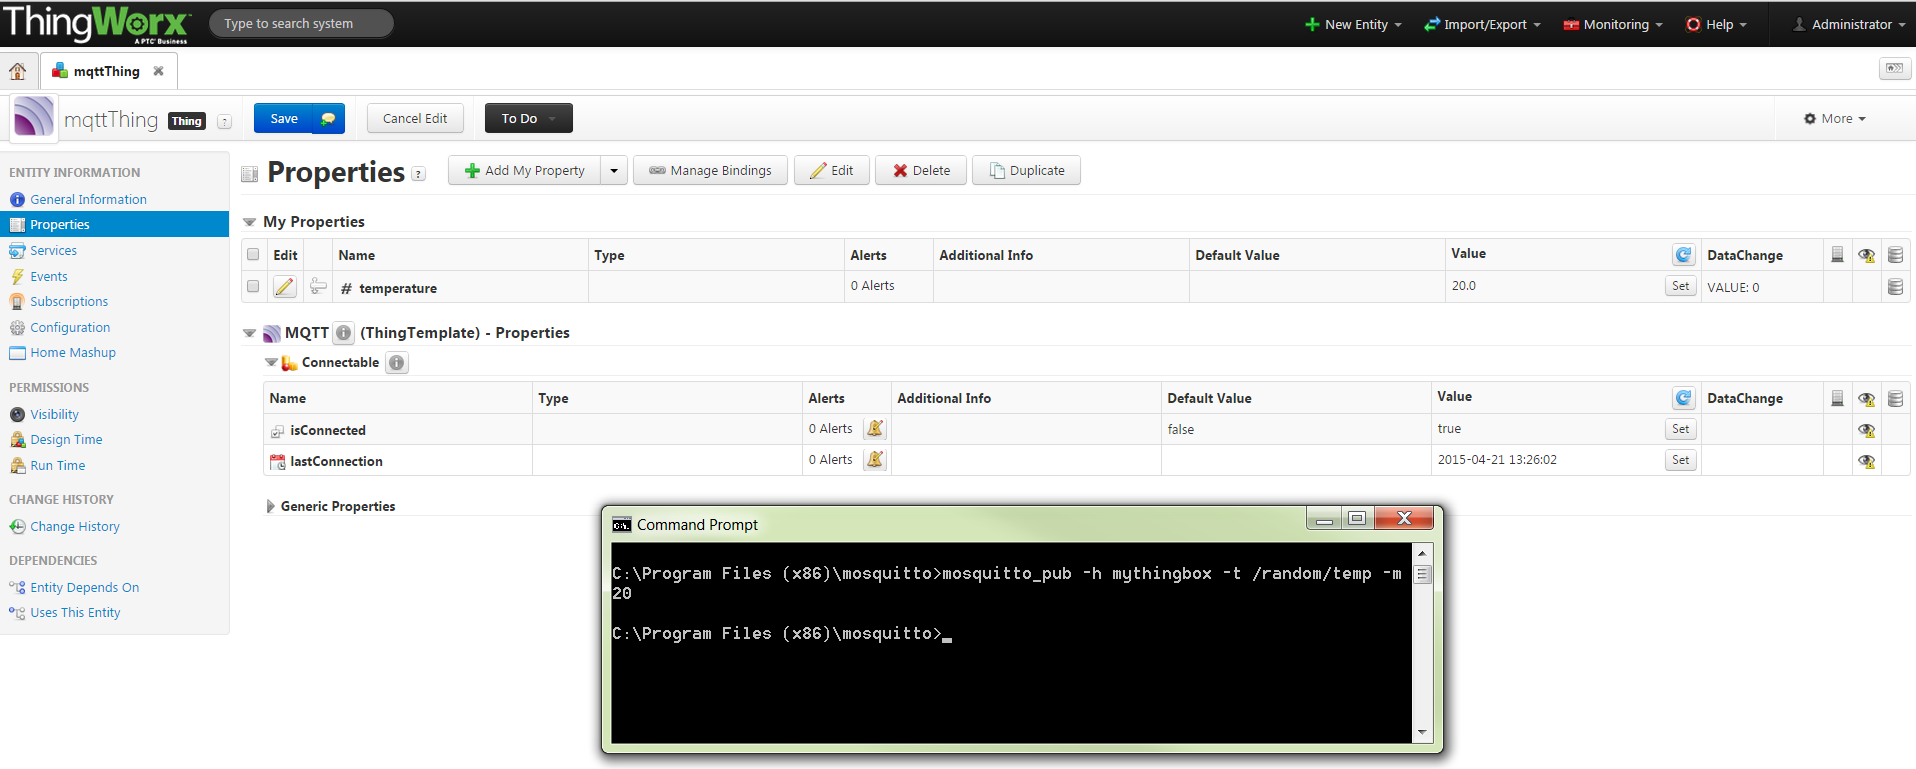Open the Import/Export menu

1482,24
